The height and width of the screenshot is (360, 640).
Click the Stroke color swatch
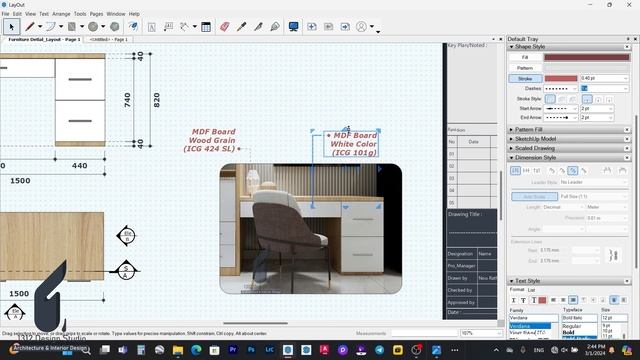tap(561, 78)
